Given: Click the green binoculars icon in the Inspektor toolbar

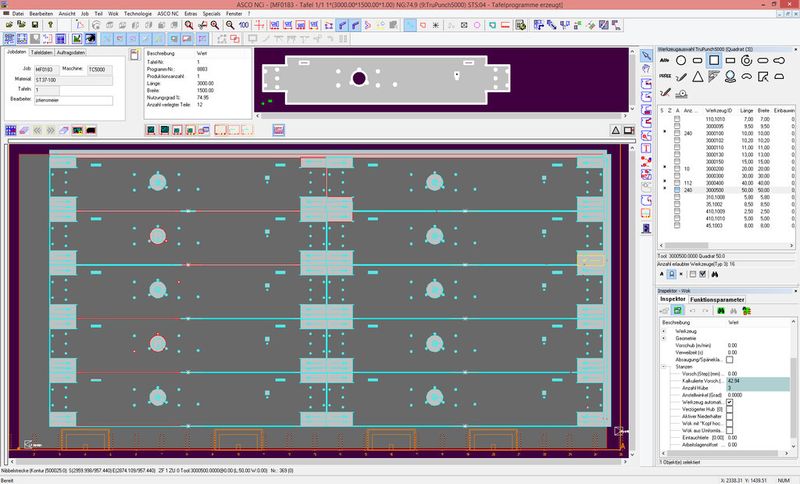Looking at the screenshot, I should tap(721, 311).
